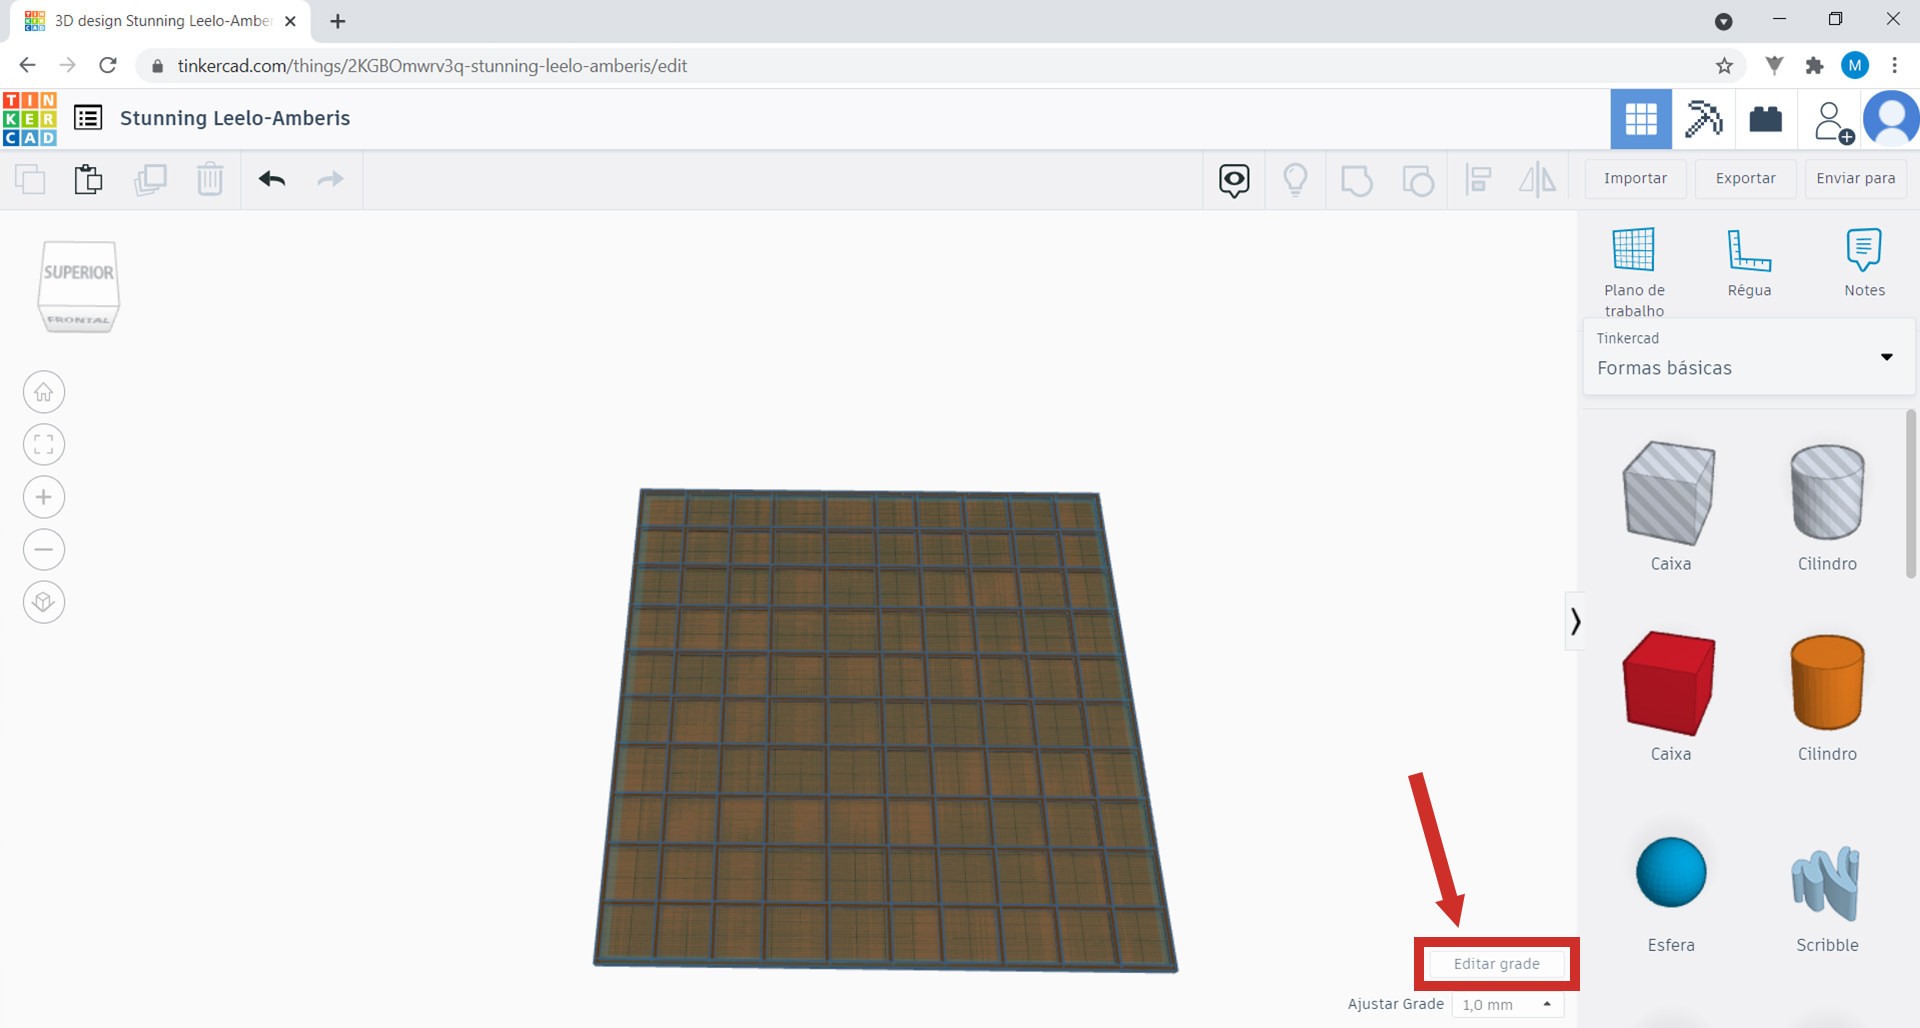The height and width of the screenshot is (1028, 1920).
Task: Click the Align tool icon
Action: click(1478, 180)
